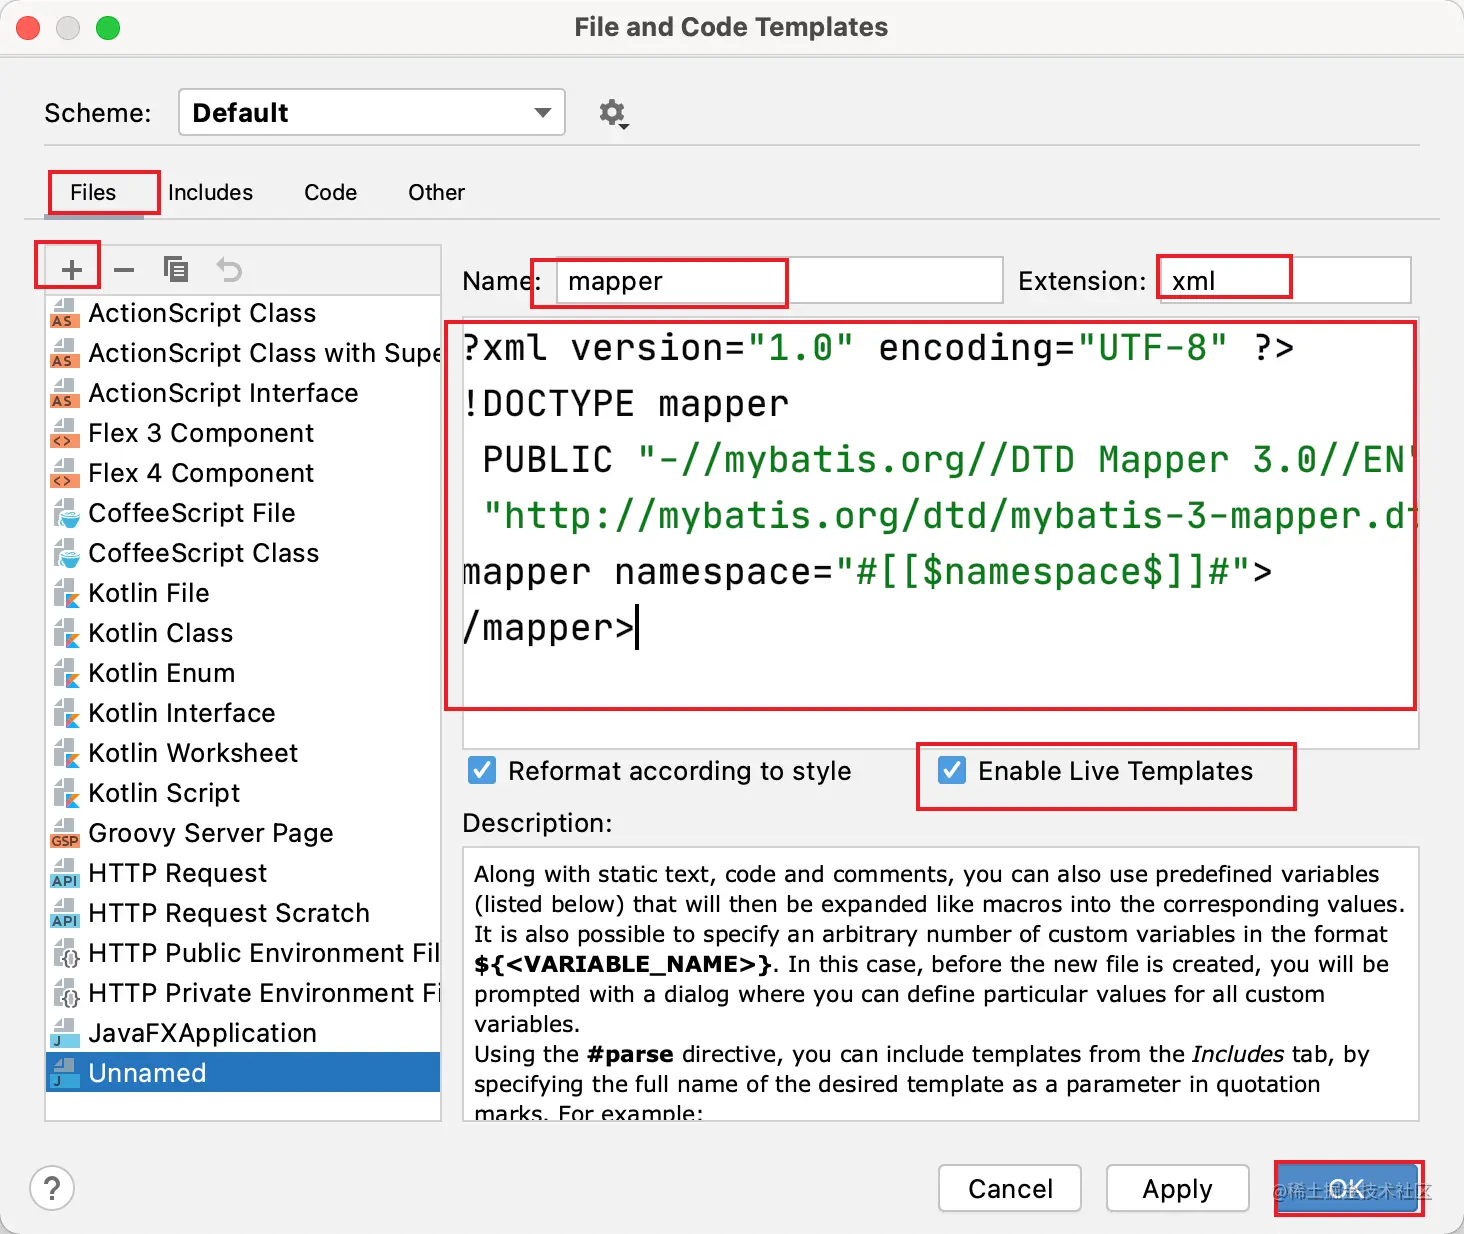Click the OK button
Screen dimensions: 1464x1234
point(1347,1188)
